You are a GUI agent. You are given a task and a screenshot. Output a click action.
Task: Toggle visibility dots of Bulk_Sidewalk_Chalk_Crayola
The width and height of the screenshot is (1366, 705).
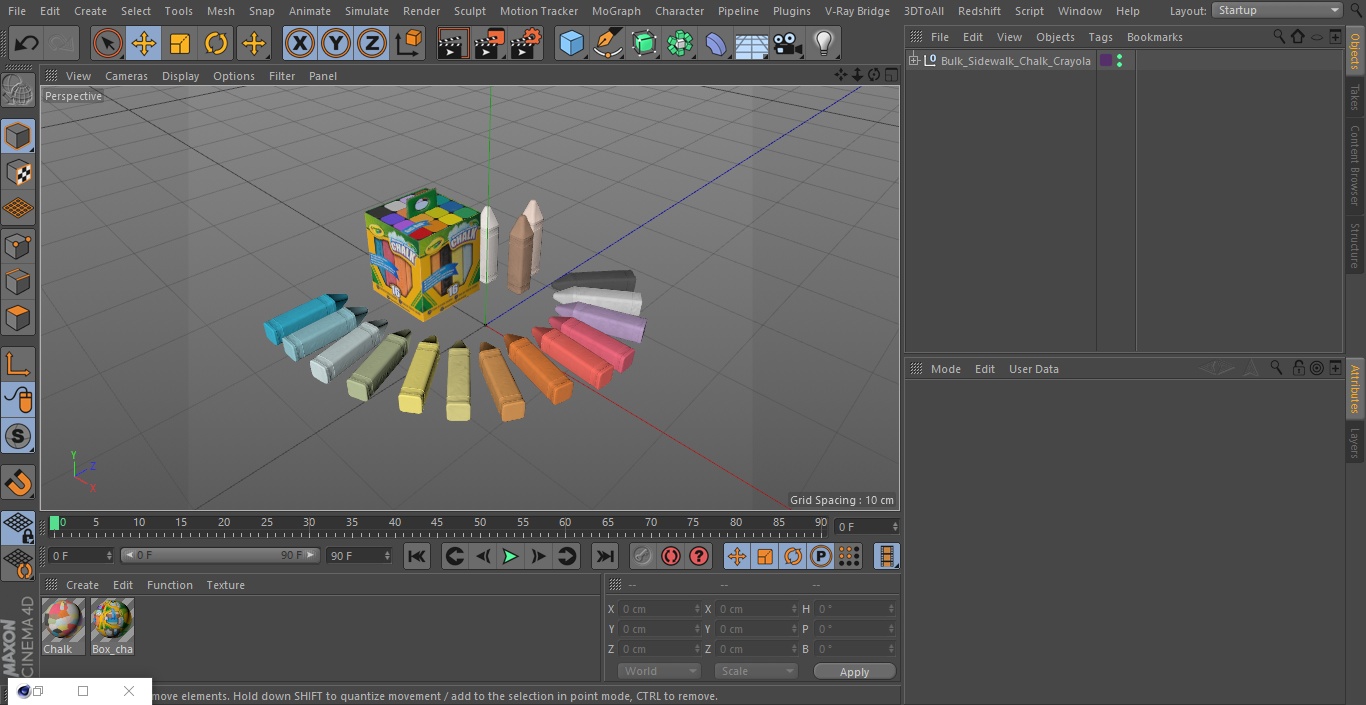(1119, 61)
